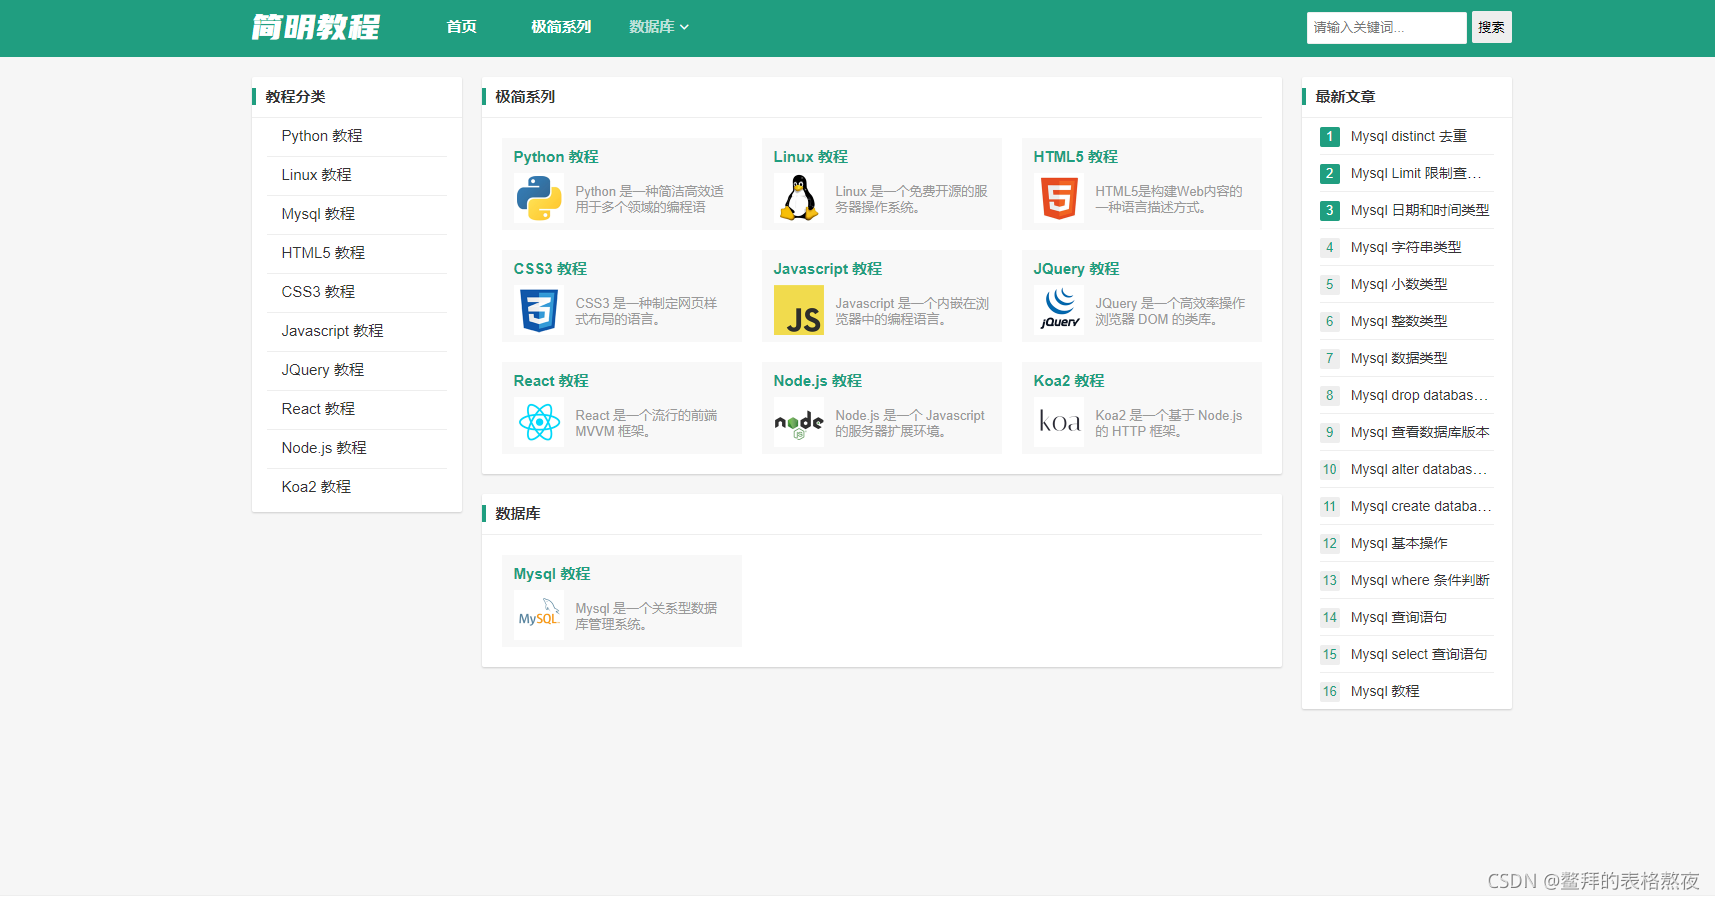The width and height of the screenshot is (1715, 899).
Task: Open JQuery 教程 in the sidebar
Action: click(322, 370)
